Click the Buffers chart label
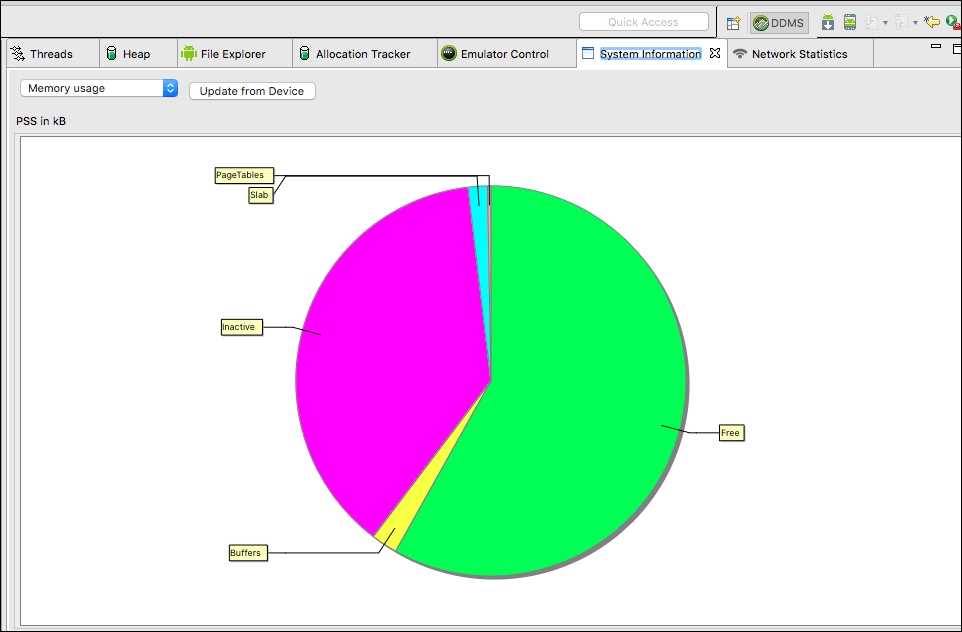 [x=247, y=553]
